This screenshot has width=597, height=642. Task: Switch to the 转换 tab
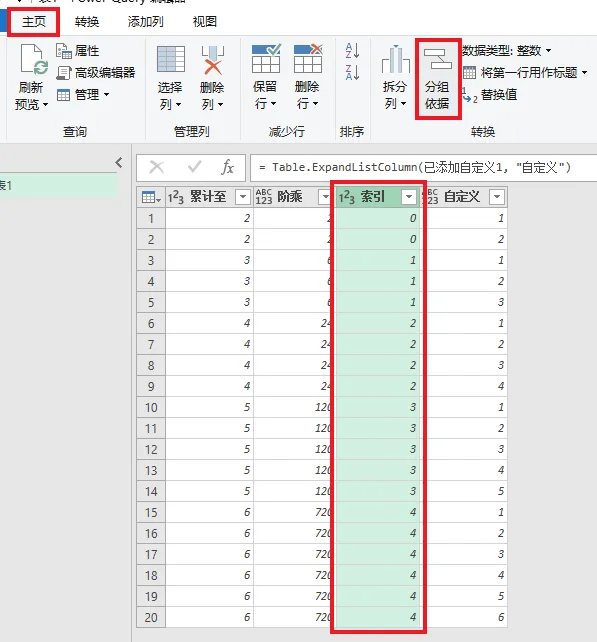point(87,22)
